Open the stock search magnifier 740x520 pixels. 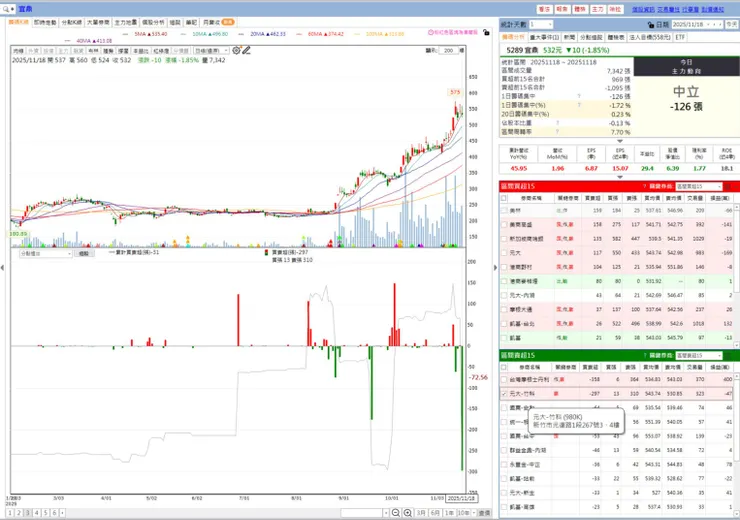(x=6, y=9)
